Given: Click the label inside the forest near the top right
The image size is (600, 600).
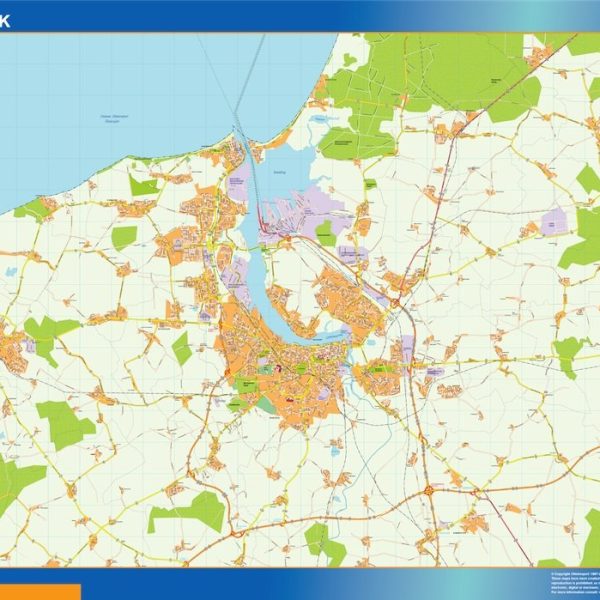Looking at the screenshot, I should point(496,81).
